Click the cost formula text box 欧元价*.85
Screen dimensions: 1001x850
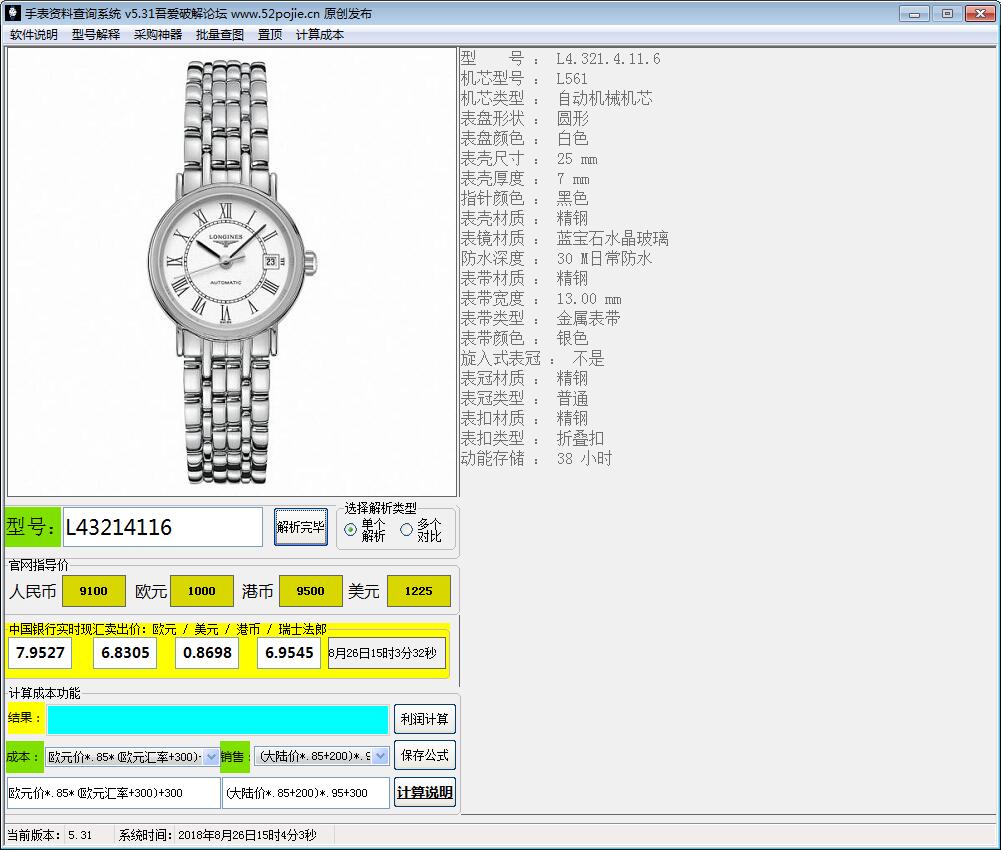click(x=113, y=793)
